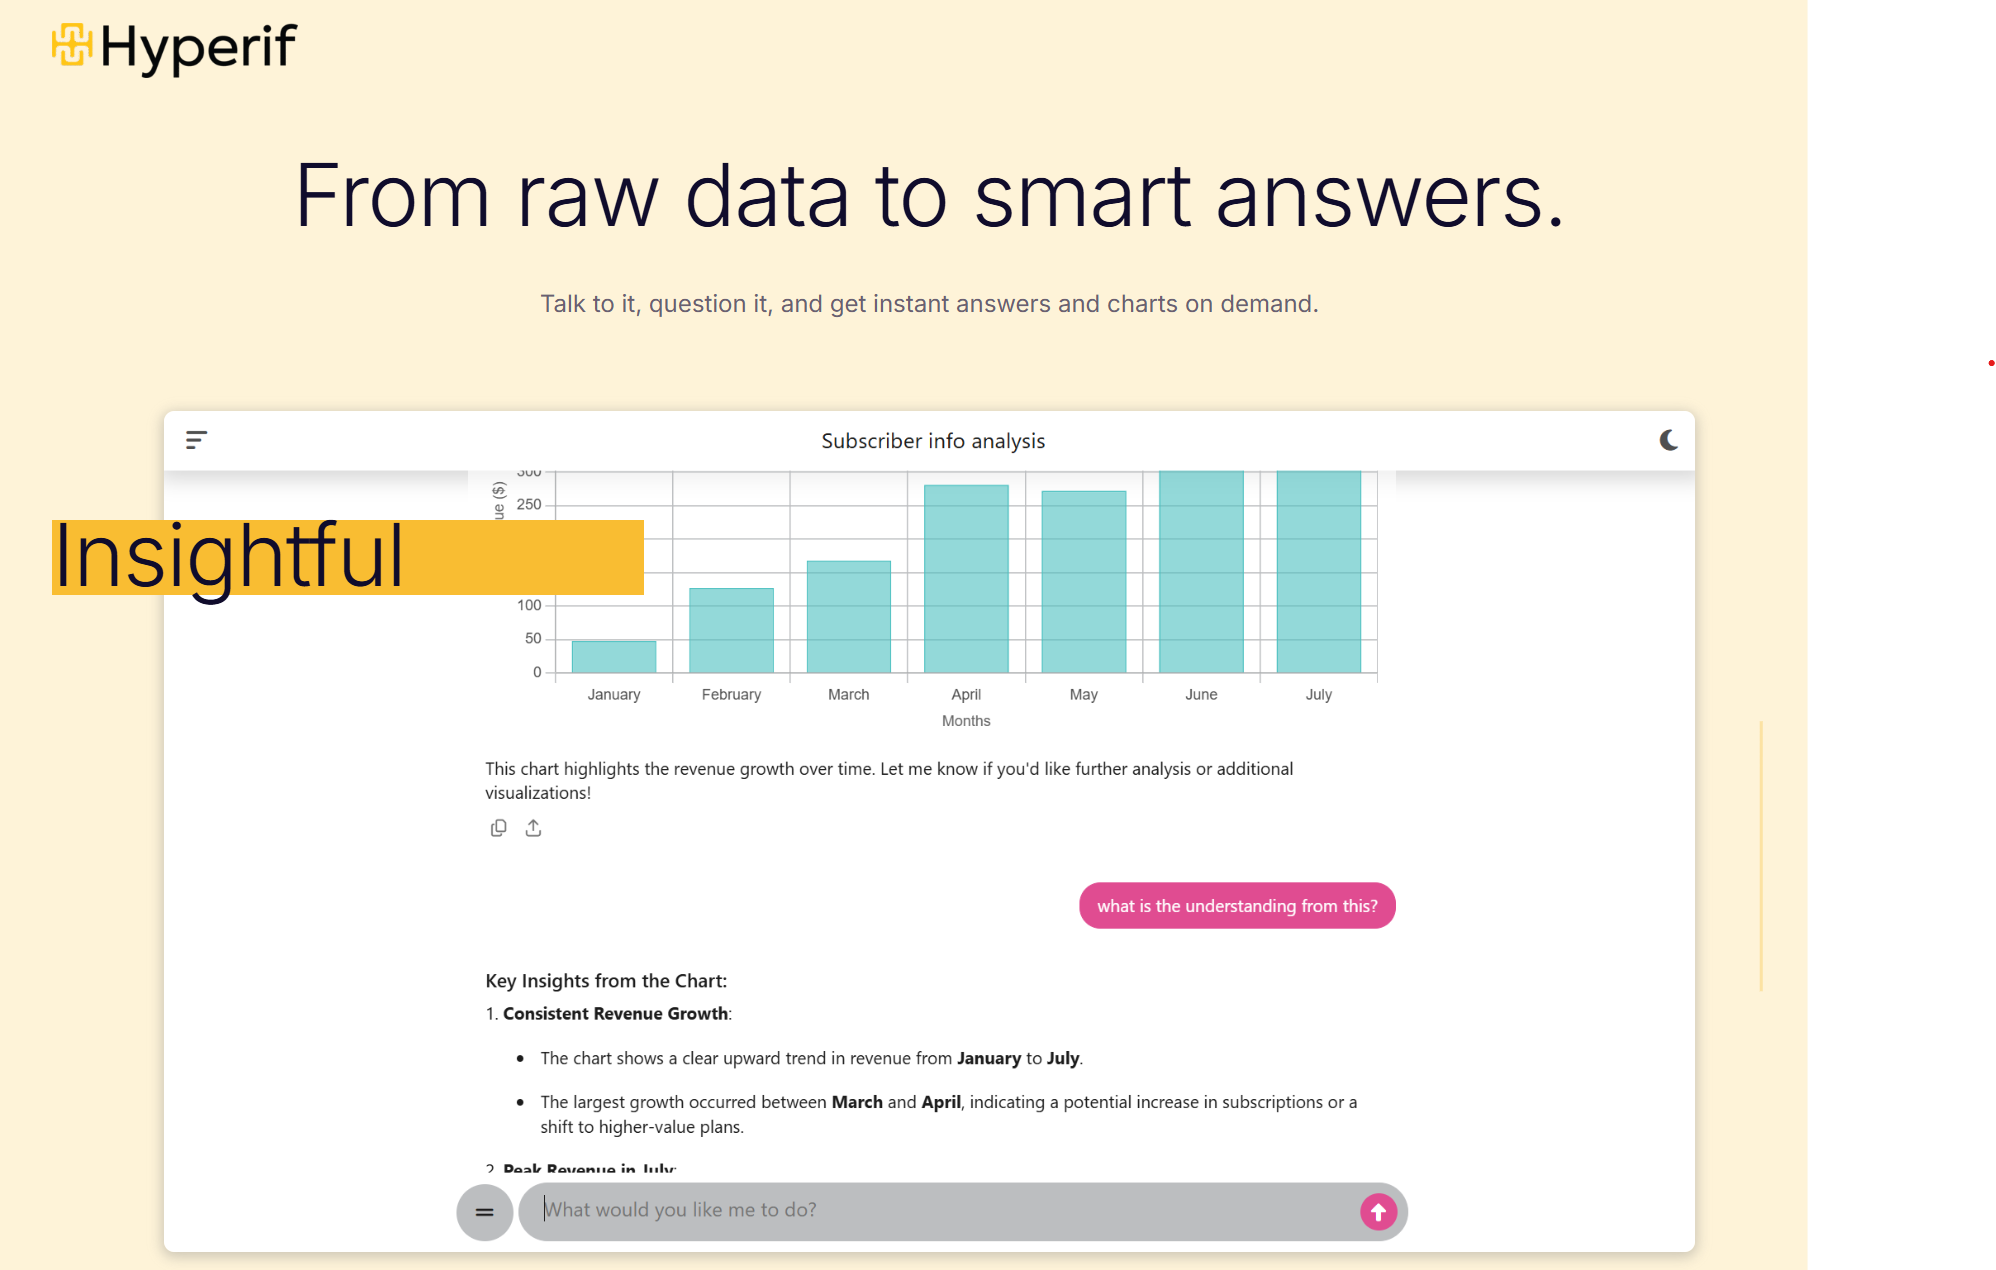Click the 'Key Insights from the Chart' heading

(606, 981)
